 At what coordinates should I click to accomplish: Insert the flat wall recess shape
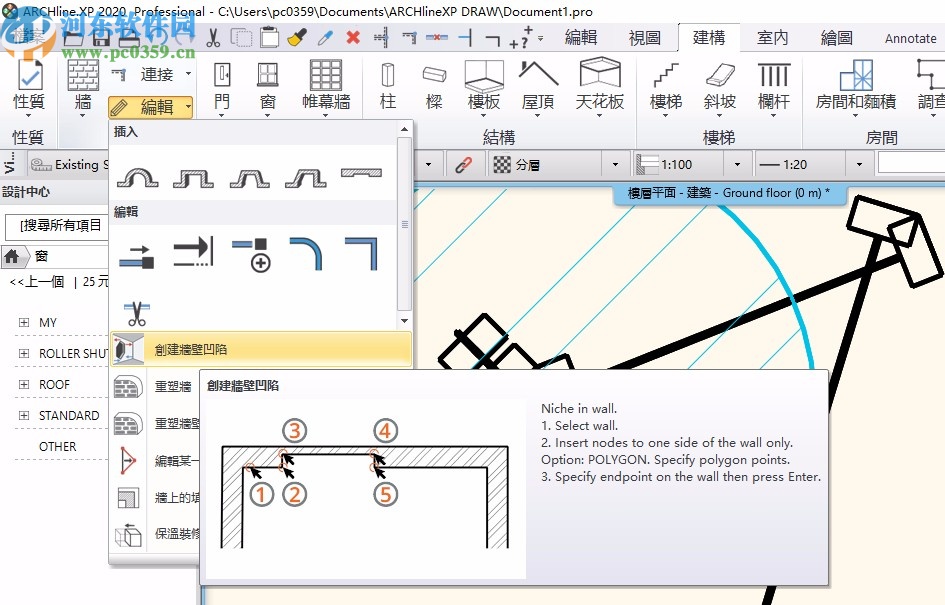[361, 174]
